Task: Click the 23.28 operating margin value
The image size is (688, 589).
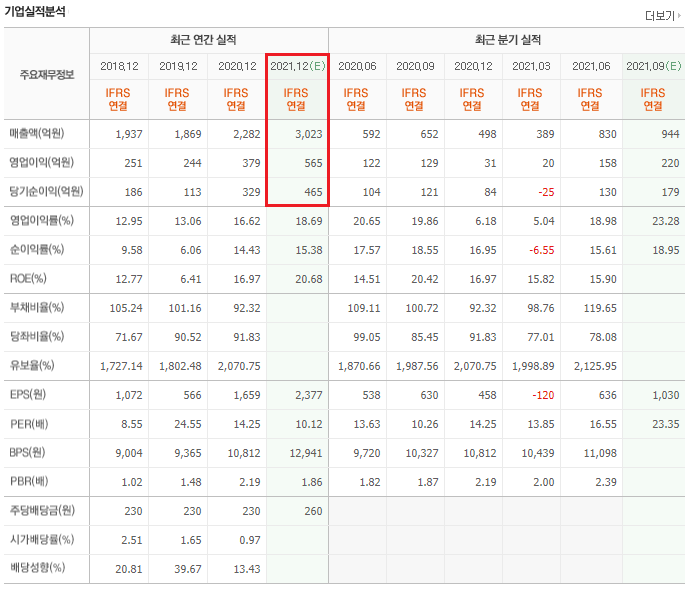Action: coord(666,221)
